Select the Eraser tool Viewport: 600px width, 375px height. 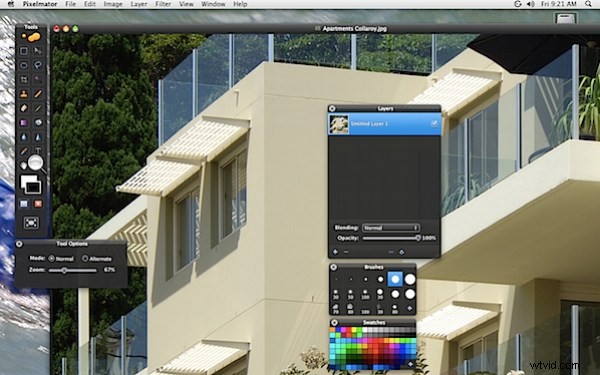tap(24, 108)
